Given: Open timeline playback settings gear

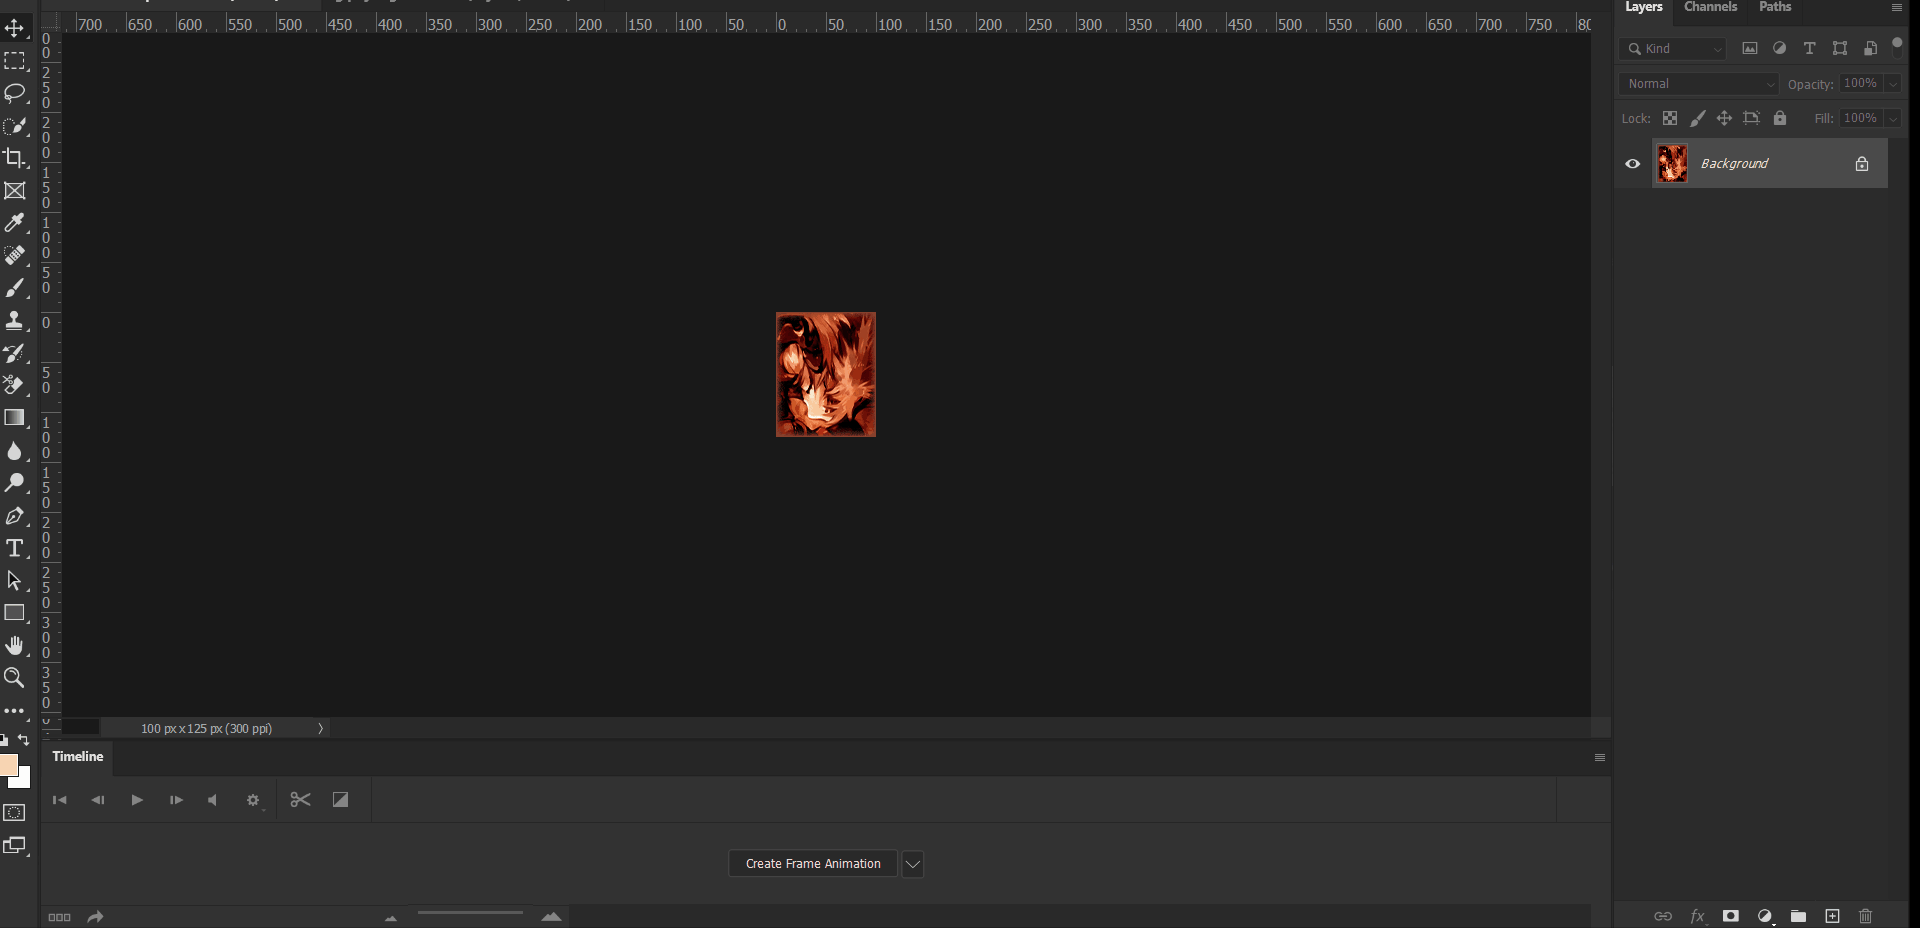Looking at the screenshot, I should 253,800.
